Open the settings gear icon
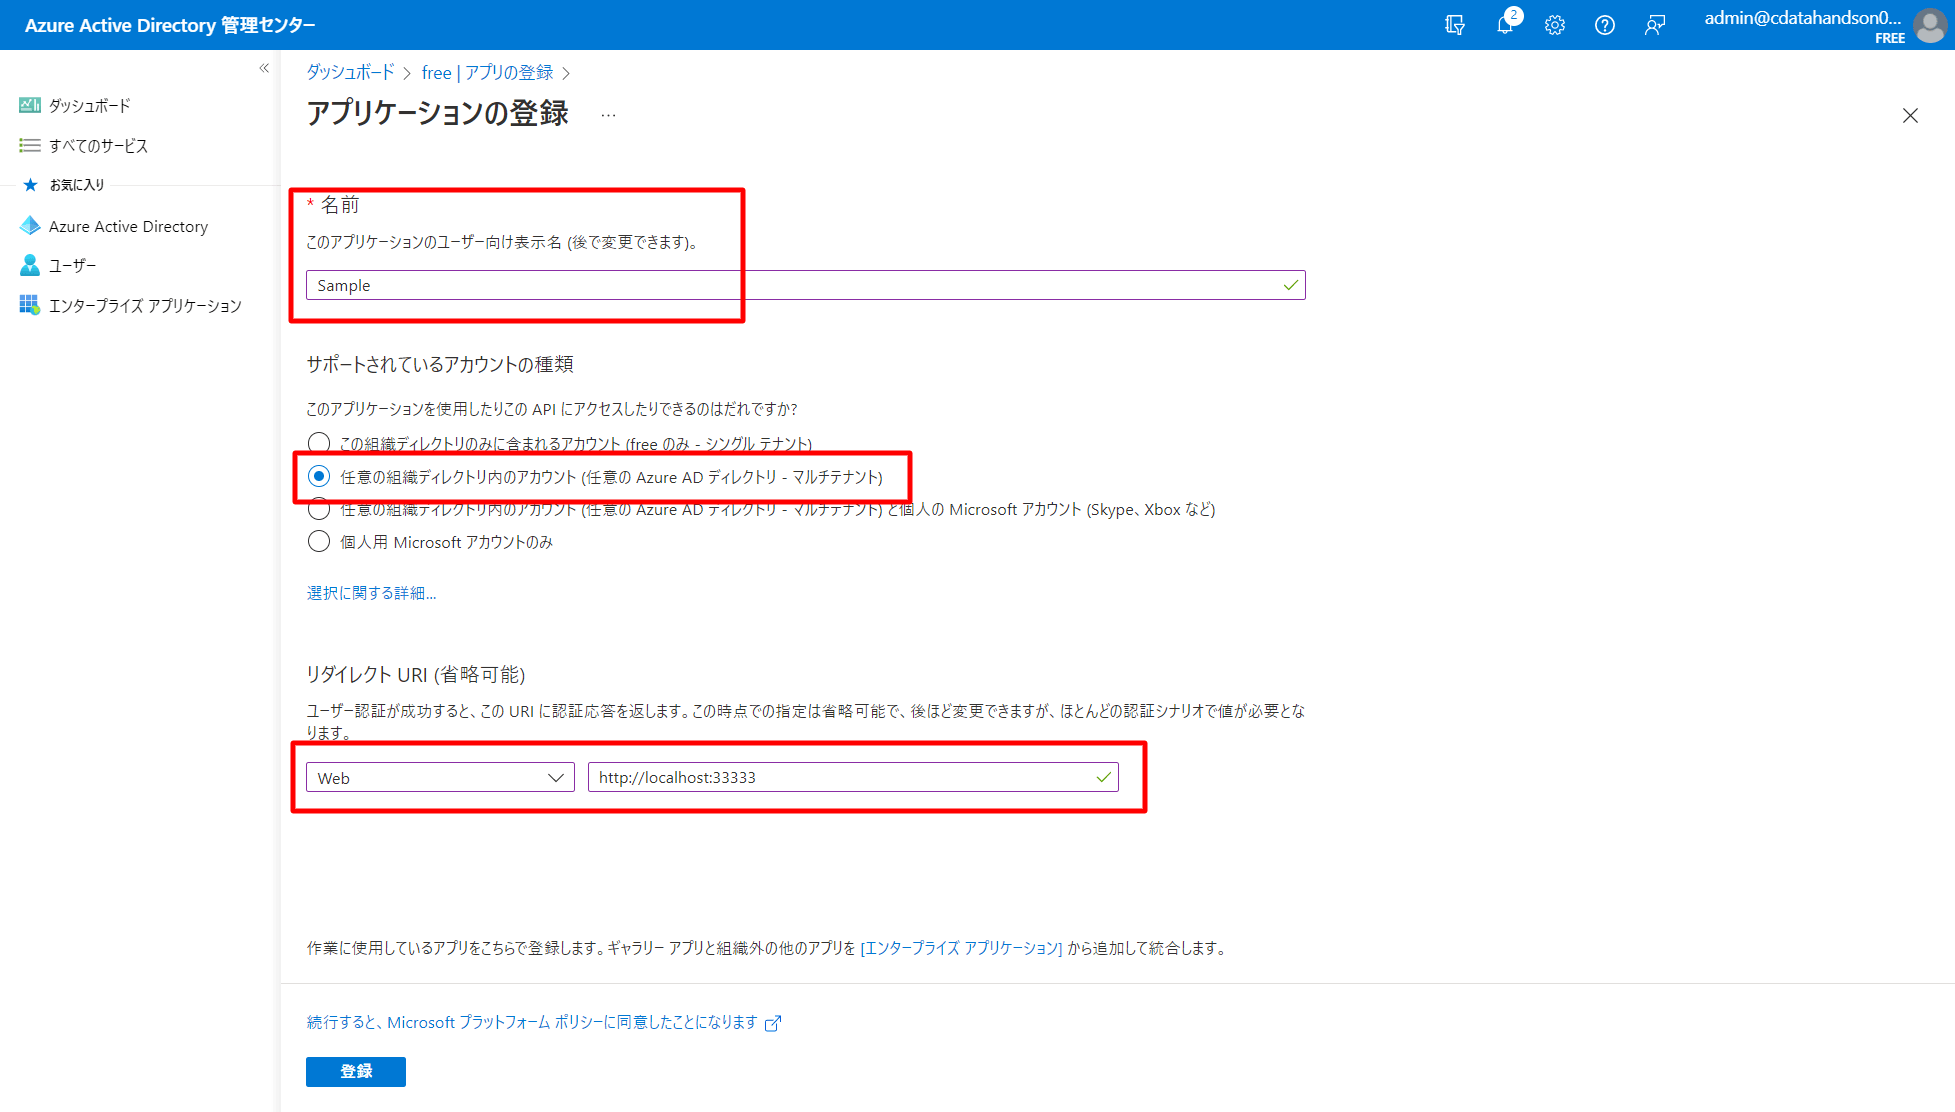Image resolution: width=1955 pixels, height=1112 pixels. coord(1554,25)
